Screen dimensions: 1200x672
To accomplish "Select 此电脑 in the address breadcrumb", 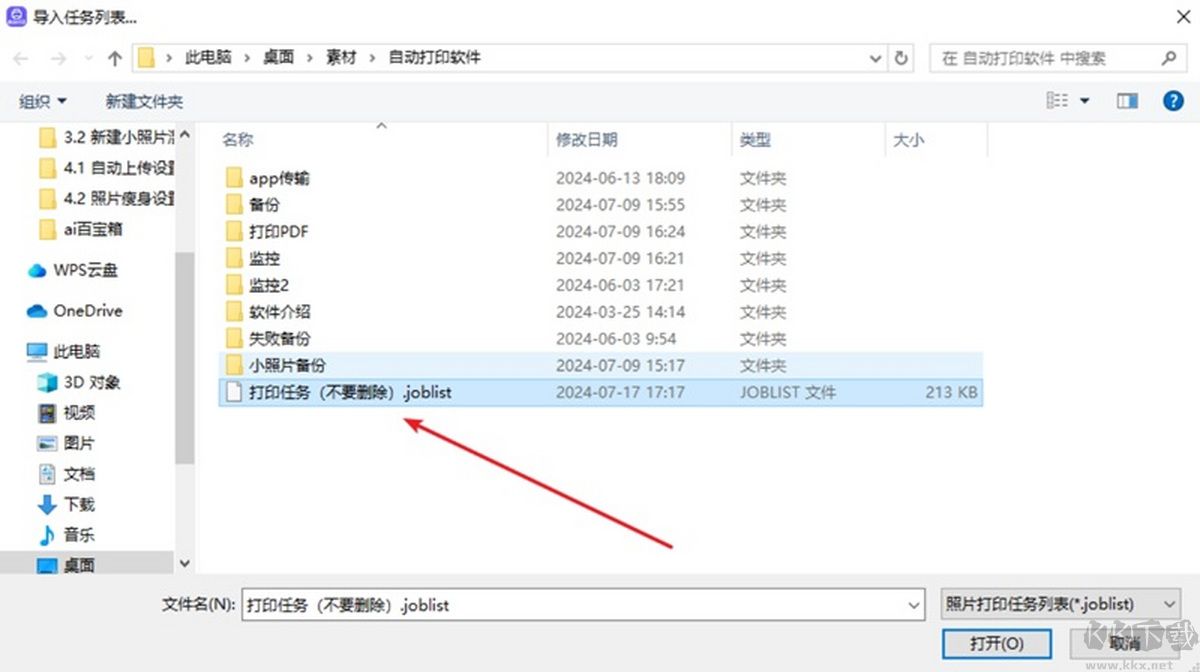I will point(208,58).
